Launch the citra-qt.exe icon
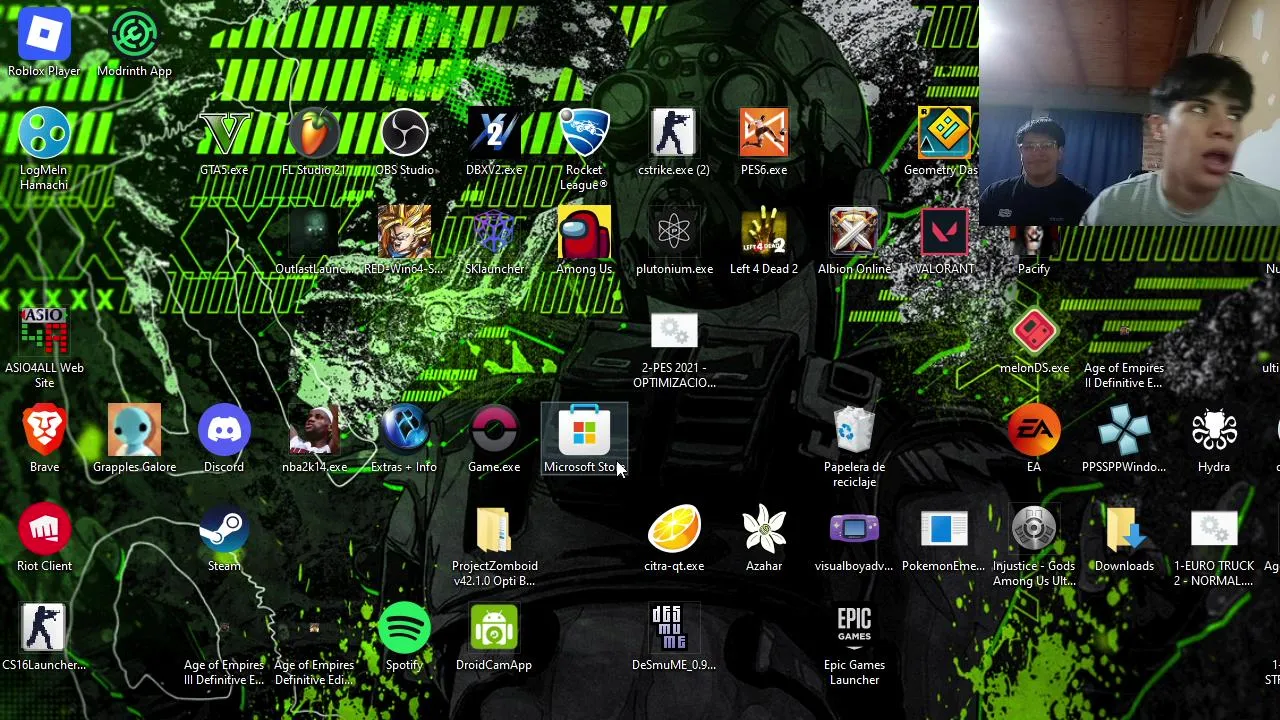 [x=674, y=529]
